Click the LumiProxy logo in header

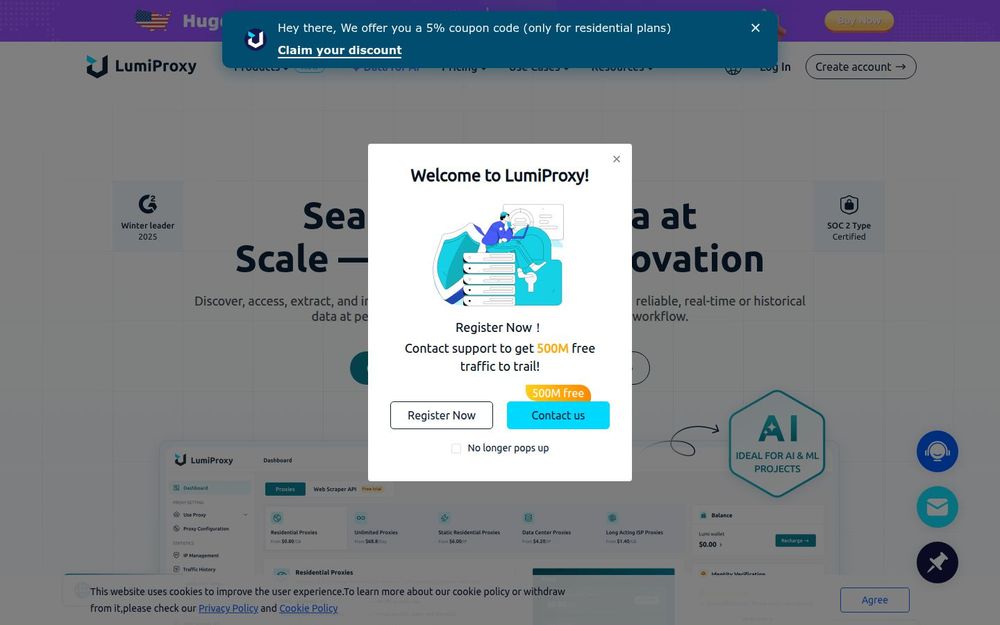point(142,66)
